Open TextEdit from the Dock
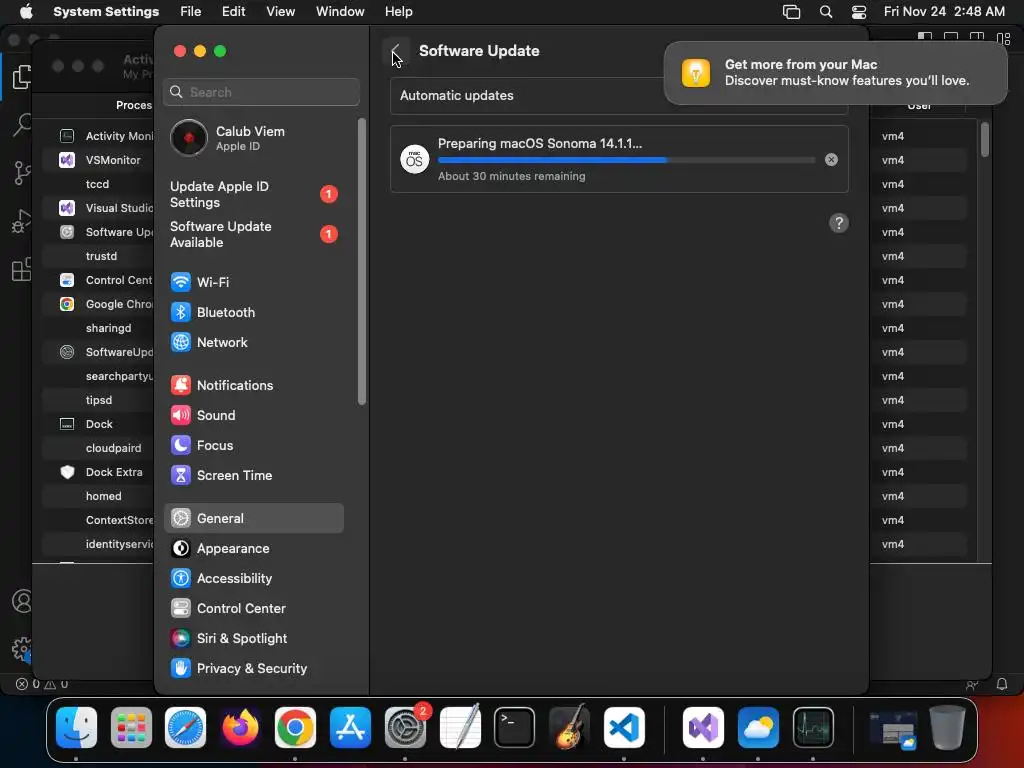Screen dimensions: 1024x768 click(460, 727)
